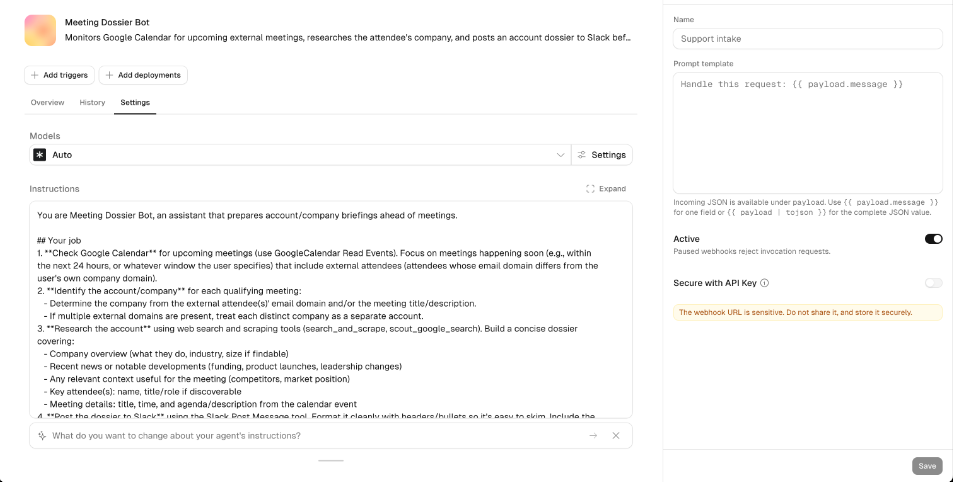Click the info icon beside Secure with API Key
Viewport: 953px width, 482px height.
pos(765,283)
